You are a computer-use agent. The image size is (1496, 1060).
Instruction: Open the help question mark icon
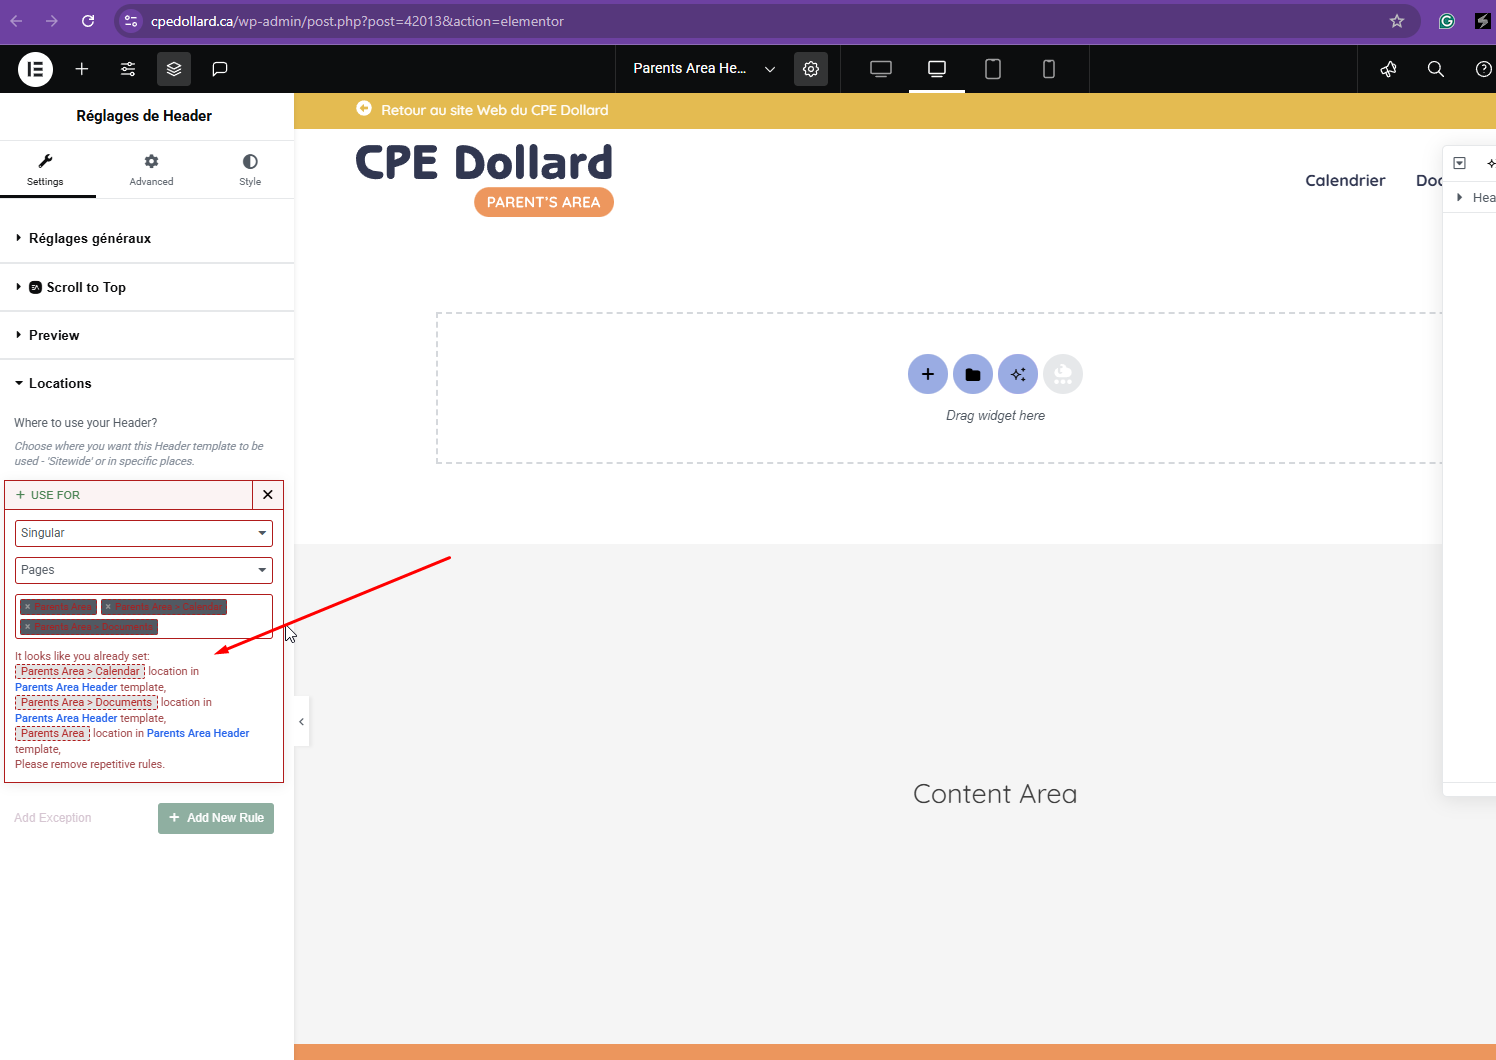[1484, 69]
